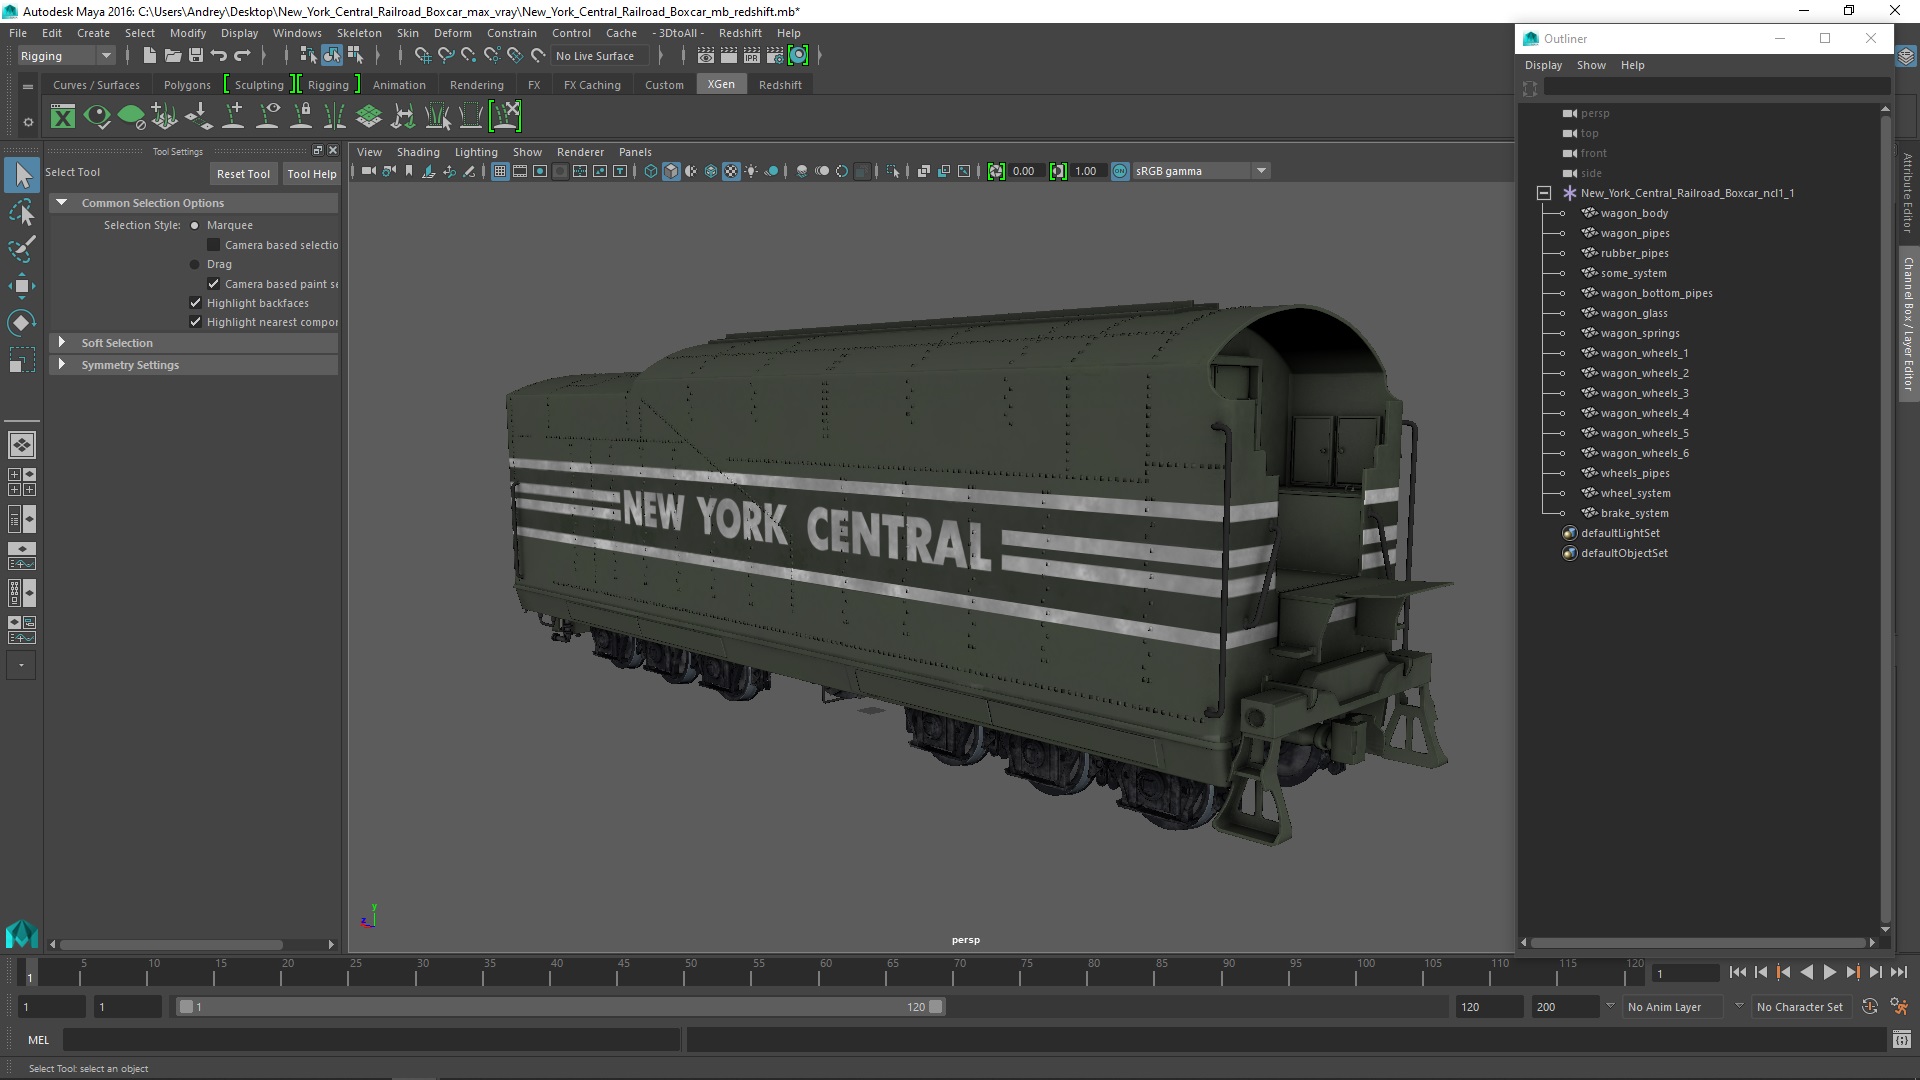Image resolution: width=1920 pixels, height=1080 pixels.
Task: Toggle the viewport grid display button
Action: click(499, 171)
